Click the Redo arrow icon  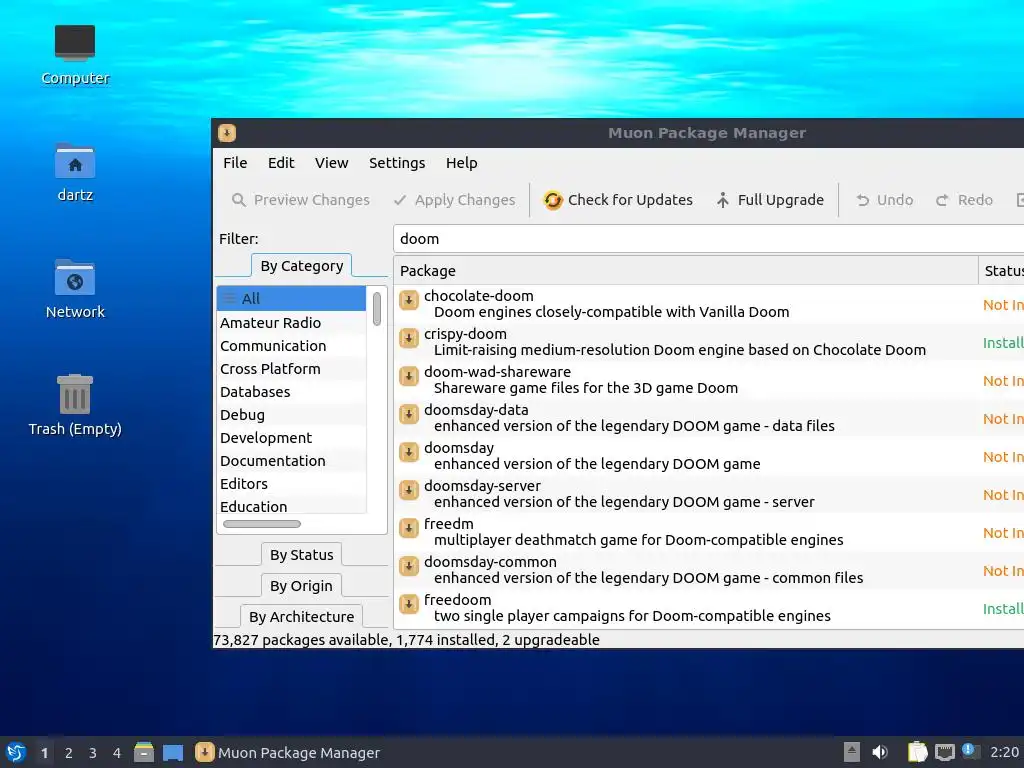pyautogui.click(x=942, y=200)
